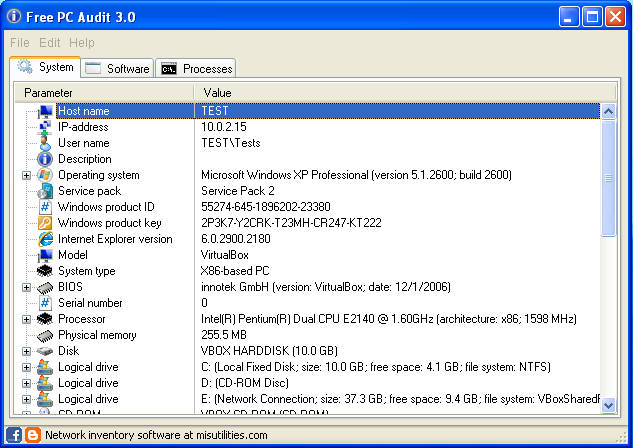
Task: Click the User name person icon
Action: point(45,143)
